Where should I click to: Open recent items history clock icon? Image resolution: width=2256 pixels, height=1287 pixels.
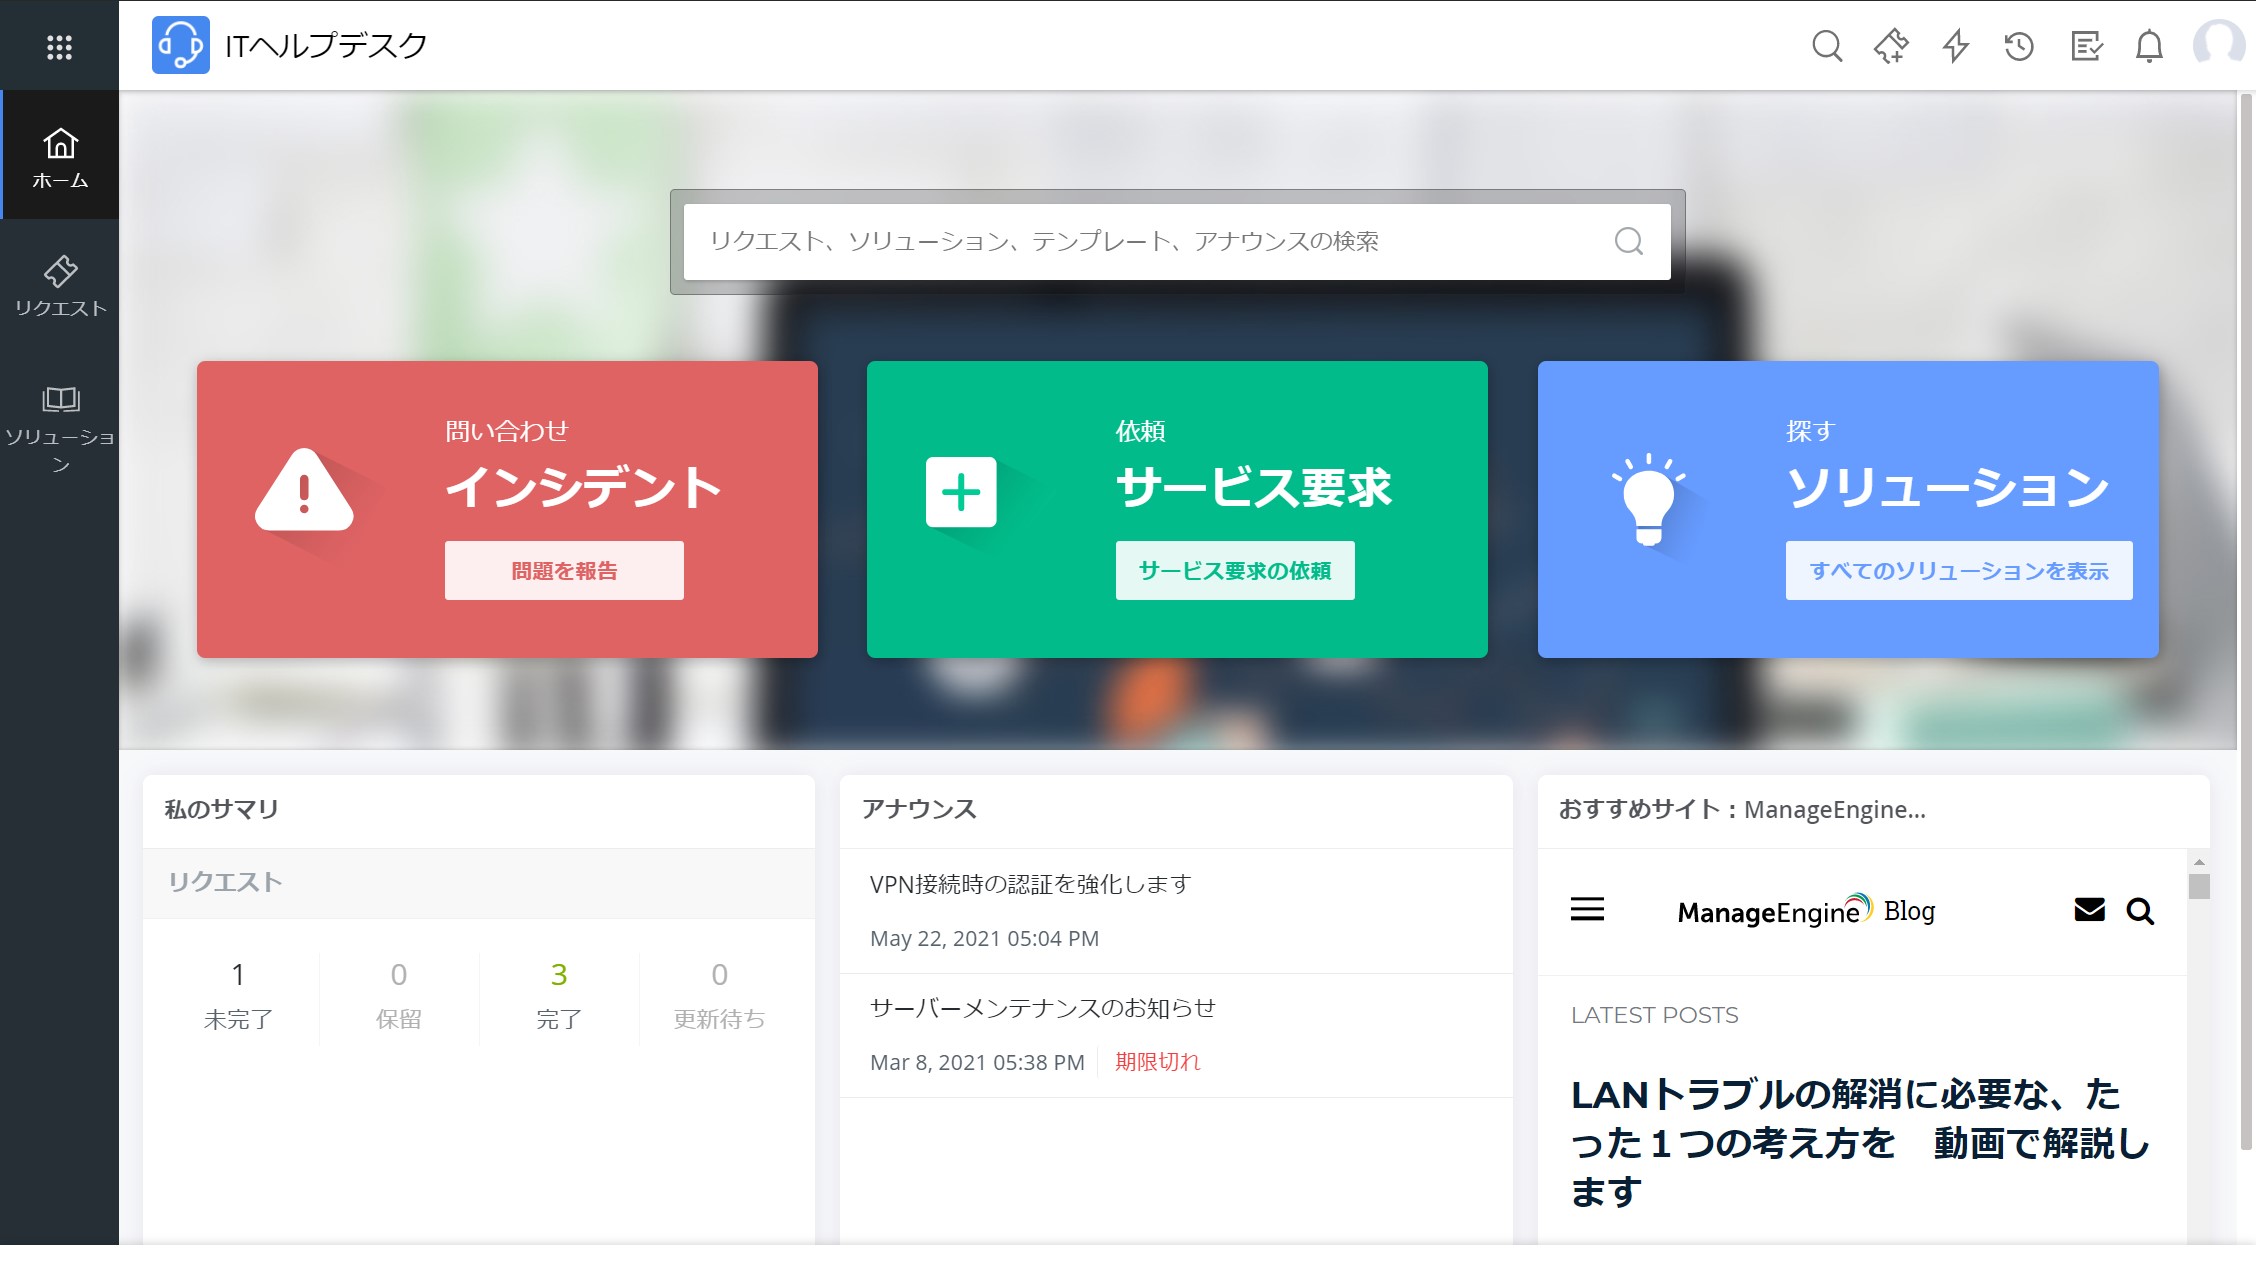pos(2019,46)
